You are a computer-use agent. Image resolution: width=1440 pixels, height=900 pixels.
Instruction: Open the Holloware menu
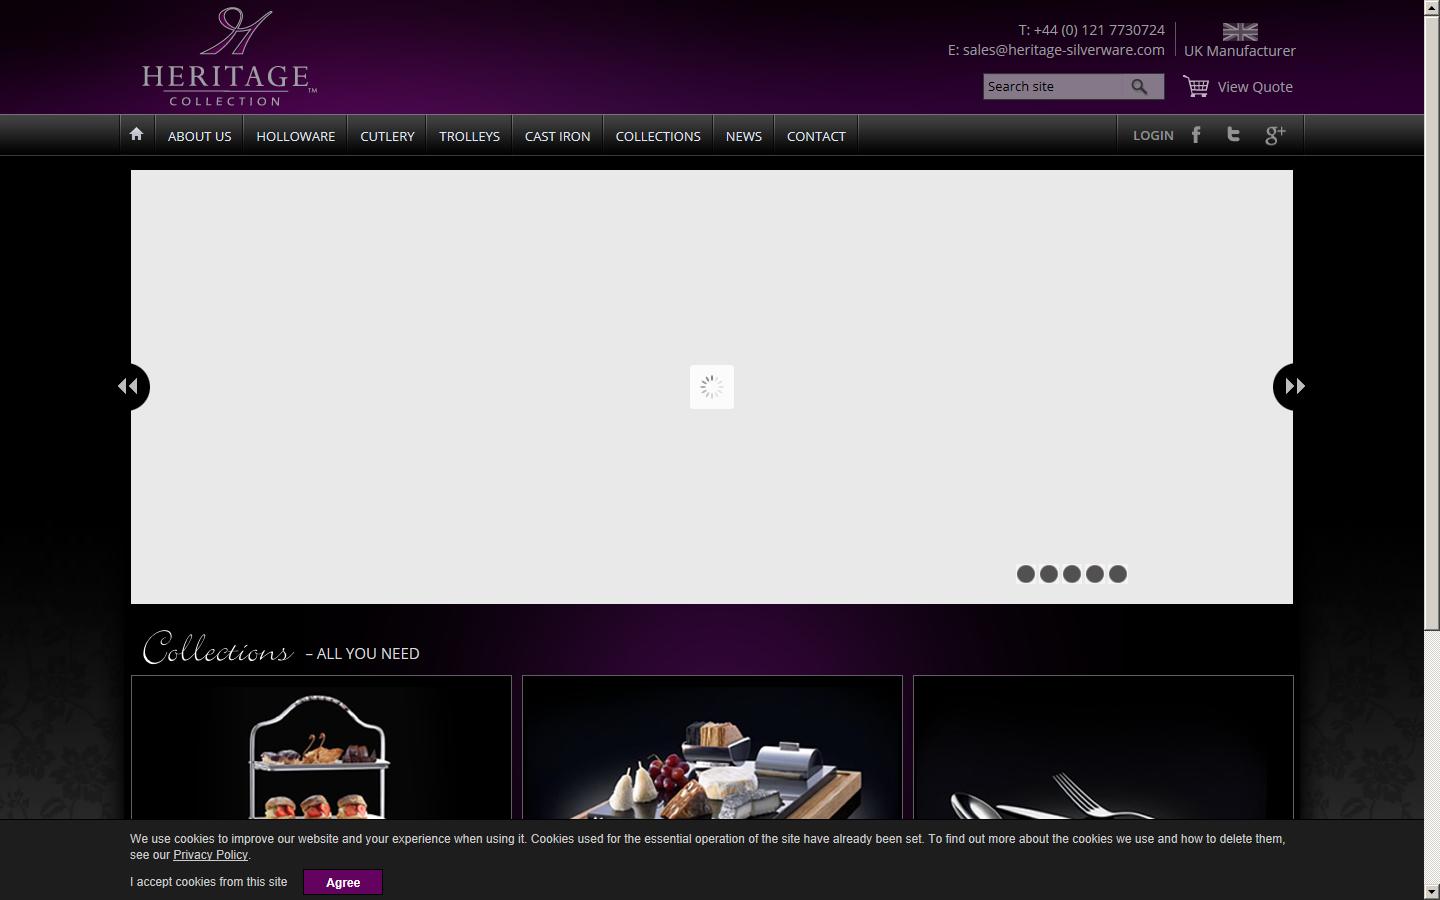pyautogui.click(x=295, y=136)
